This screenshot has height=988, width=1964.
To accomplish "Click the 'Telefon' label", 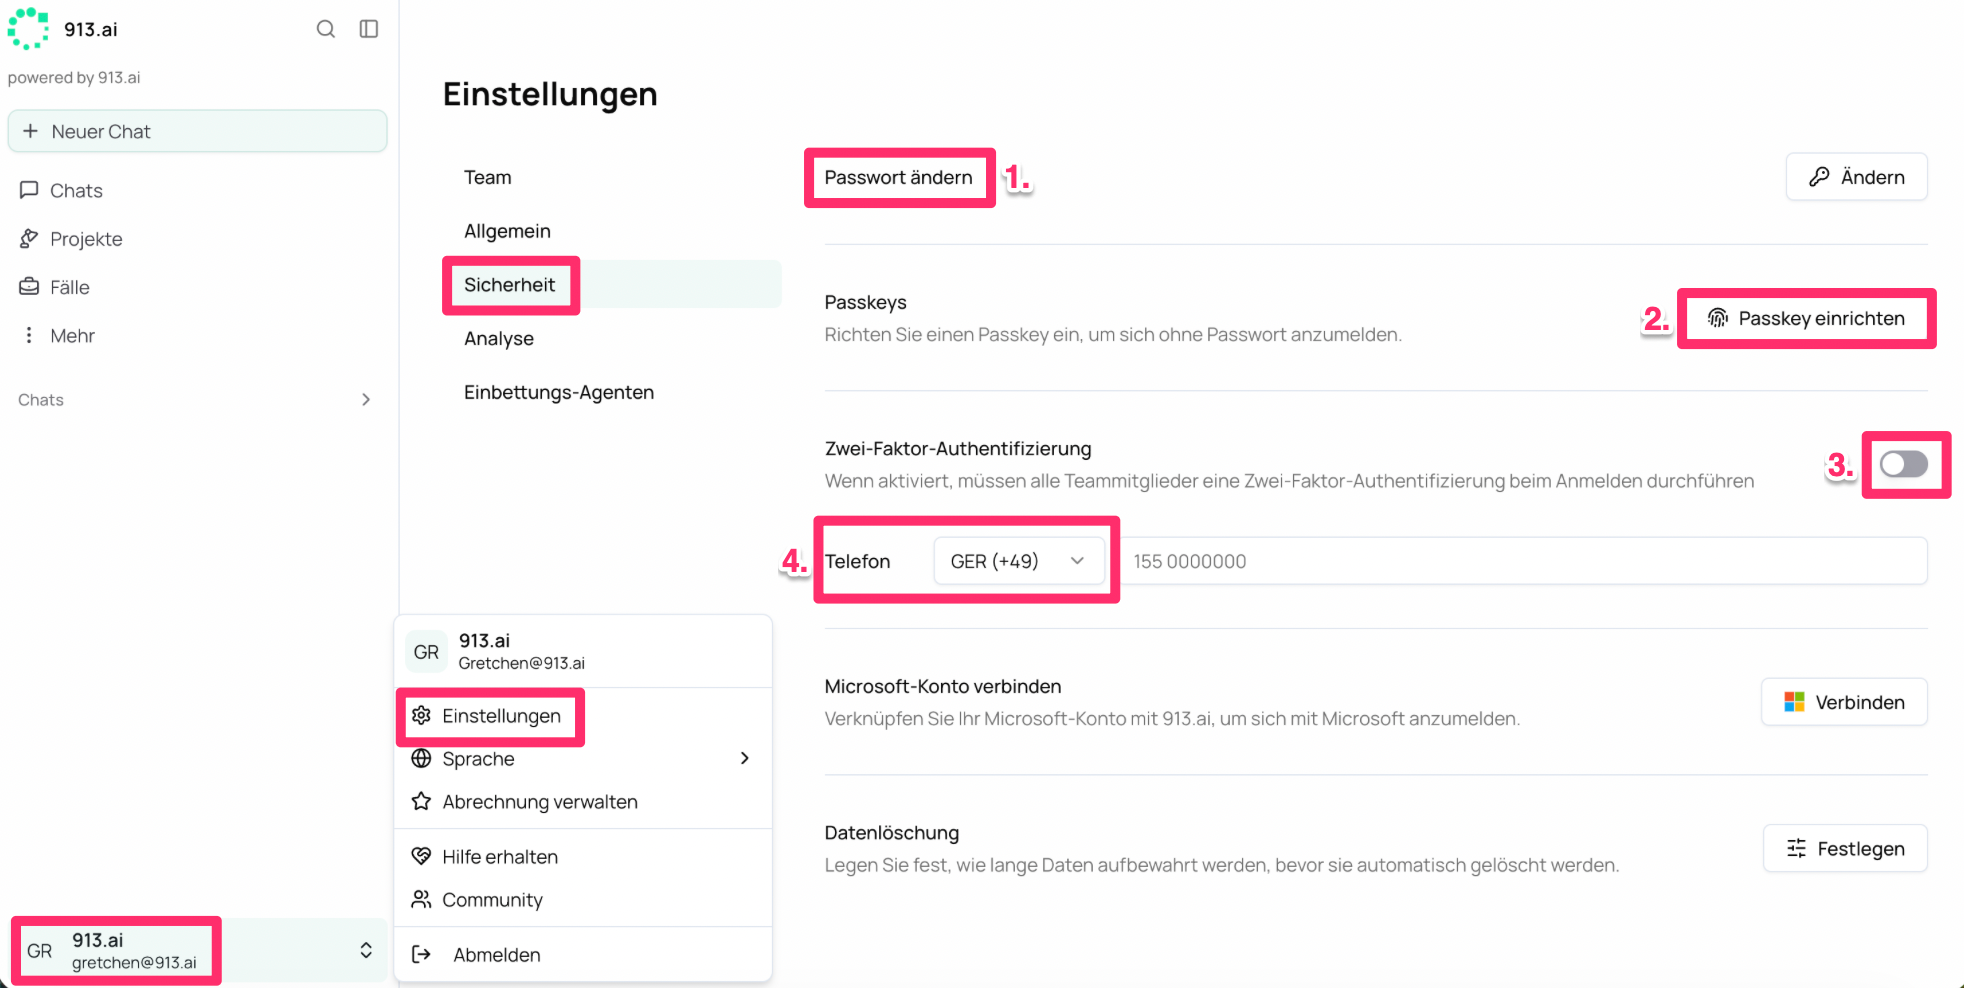I will [x=858, y=561].
